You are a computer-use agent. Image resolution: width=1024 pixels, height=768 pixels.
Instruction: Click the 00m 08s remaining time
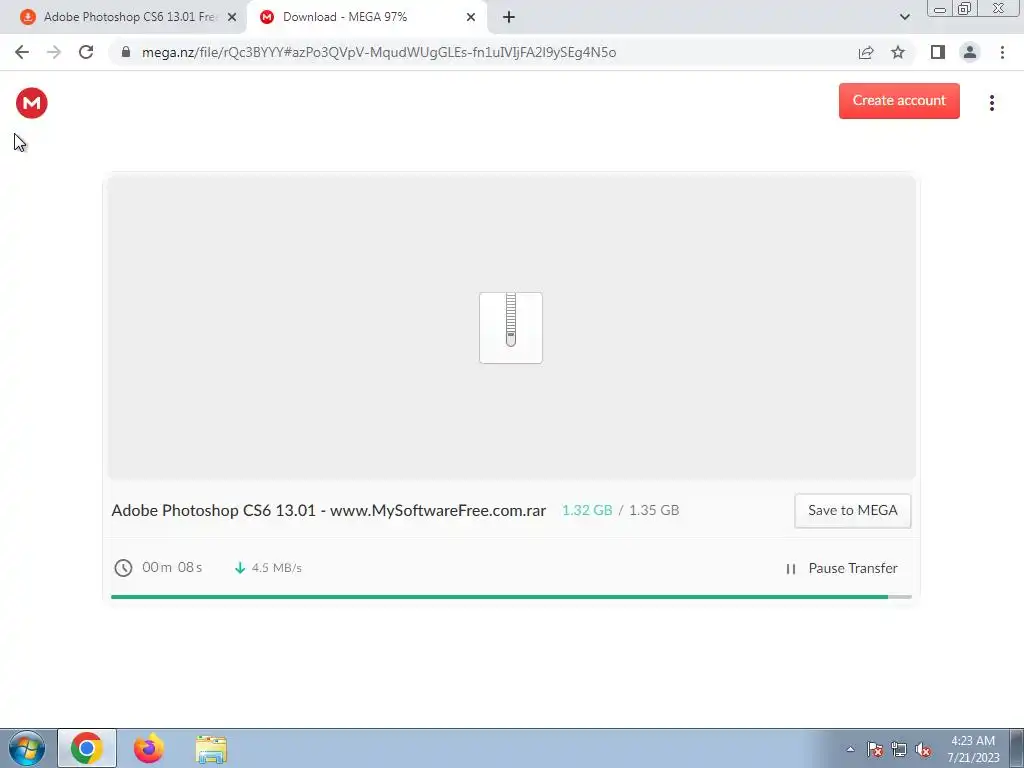point(172,567)
